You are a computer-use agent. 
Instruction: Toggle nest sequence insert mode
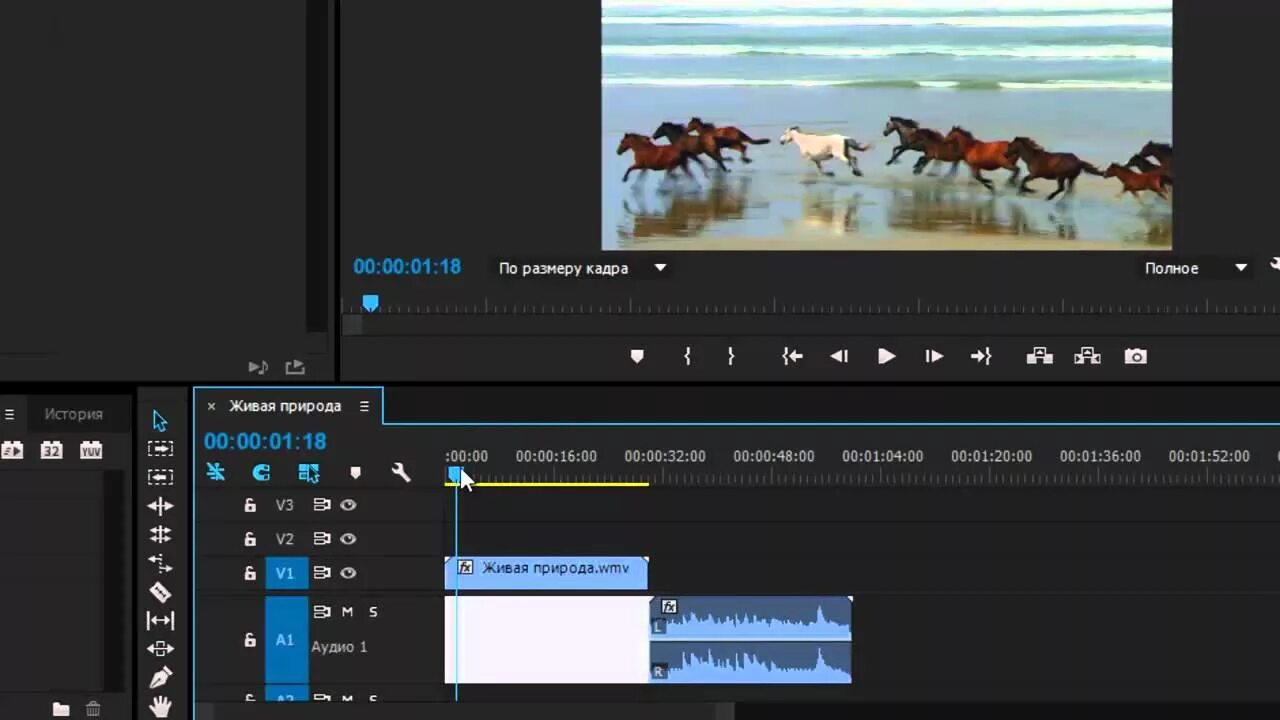coord(216,473)
